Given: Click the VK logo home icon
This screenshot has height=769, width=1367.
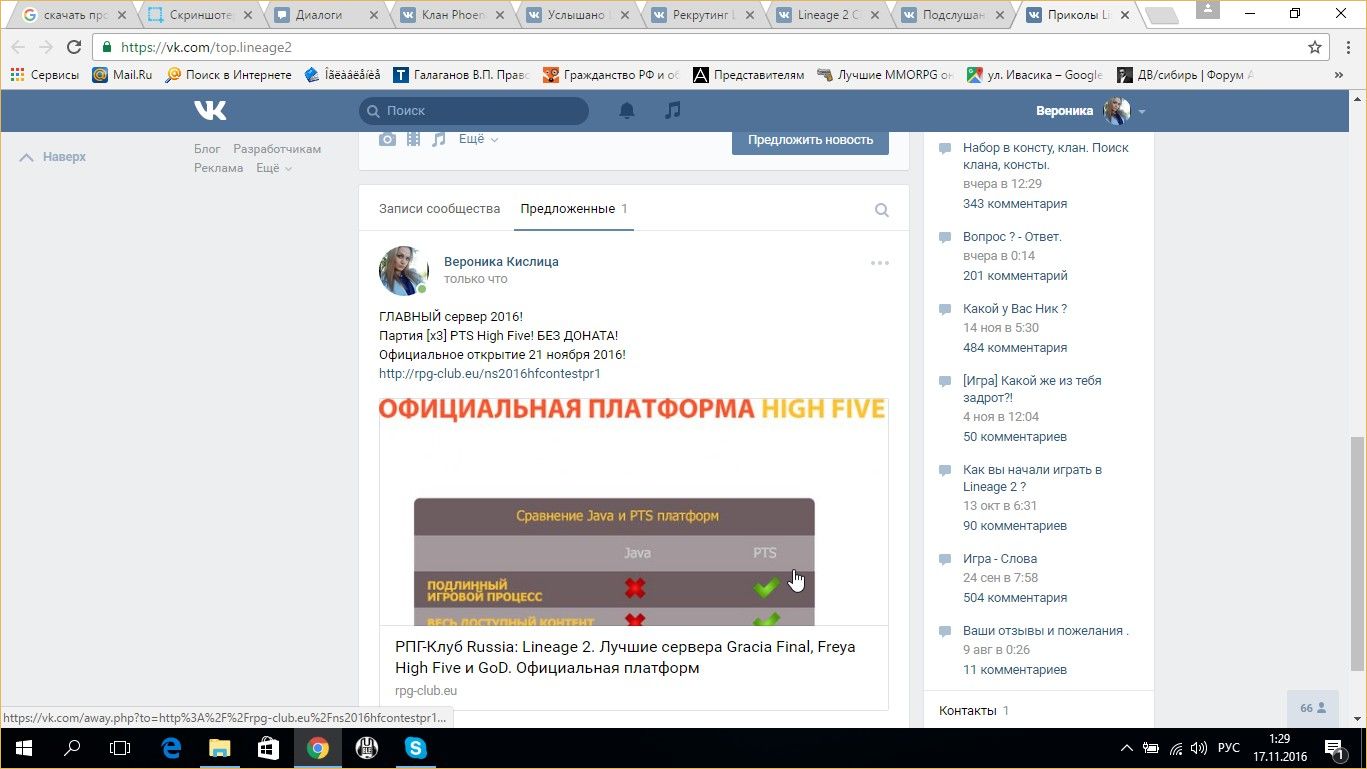Looking at the screenshot, I should click(x=210, y=110).
